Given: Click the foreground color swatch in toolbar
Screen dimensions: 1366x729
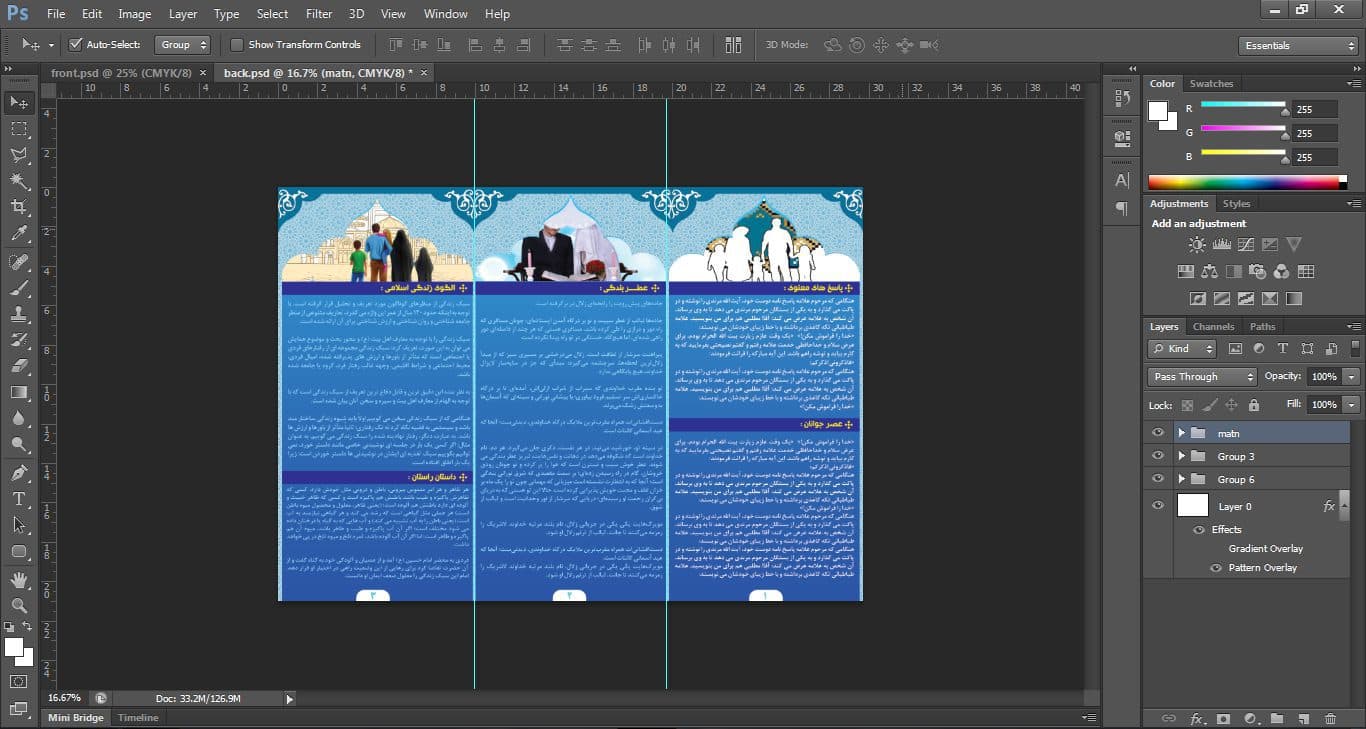Looking at the screenshot, I should click(14, 647).
